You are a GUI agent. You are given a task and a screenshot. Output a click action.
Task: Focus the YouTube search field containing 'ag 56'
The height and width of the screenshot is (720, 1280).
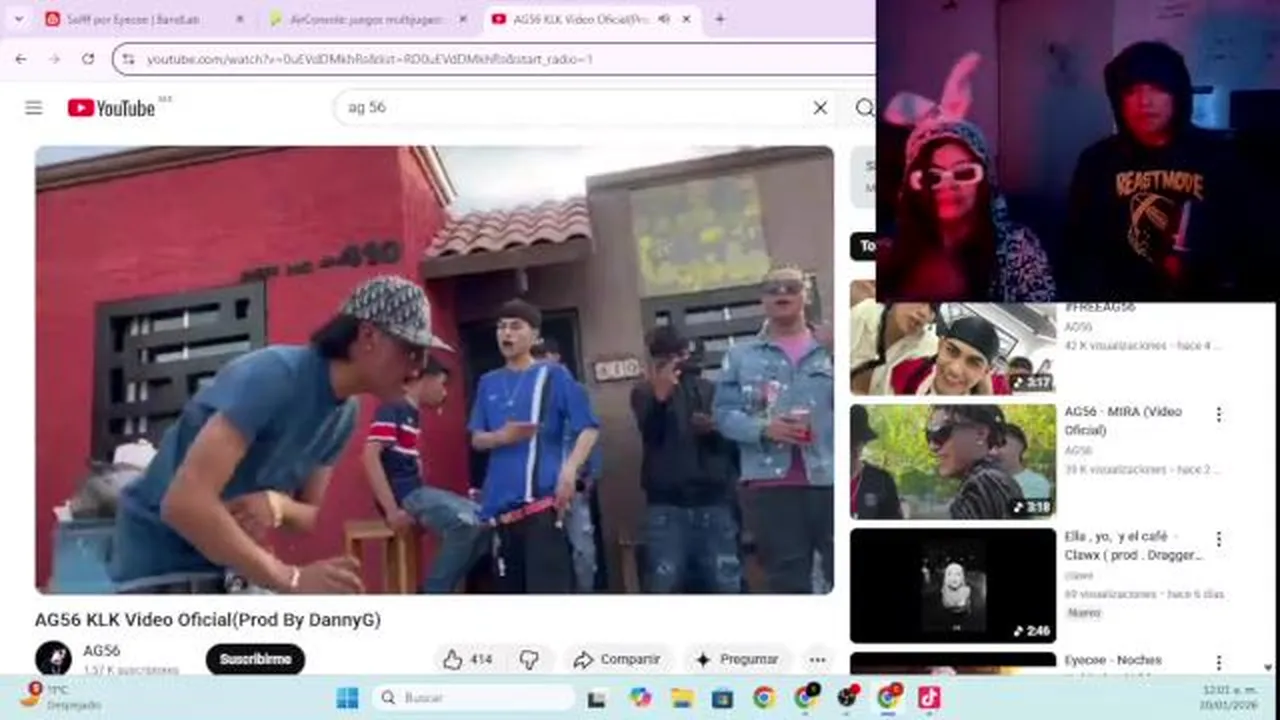pos(570,108)
